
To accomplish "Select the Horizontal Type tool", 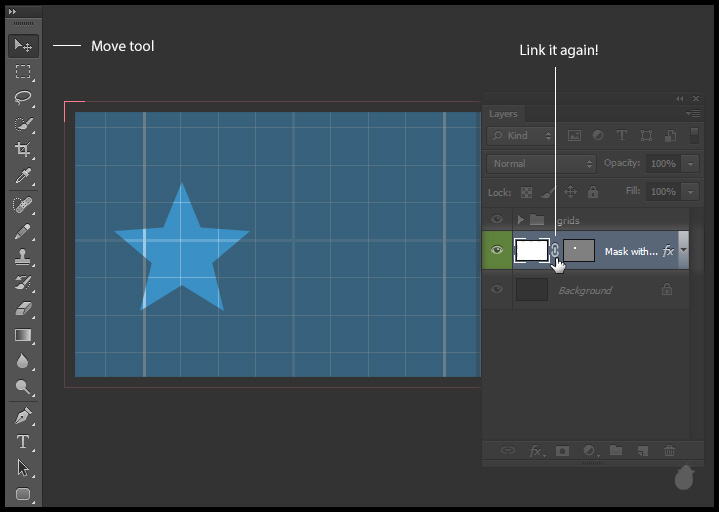I will (23, 441).
